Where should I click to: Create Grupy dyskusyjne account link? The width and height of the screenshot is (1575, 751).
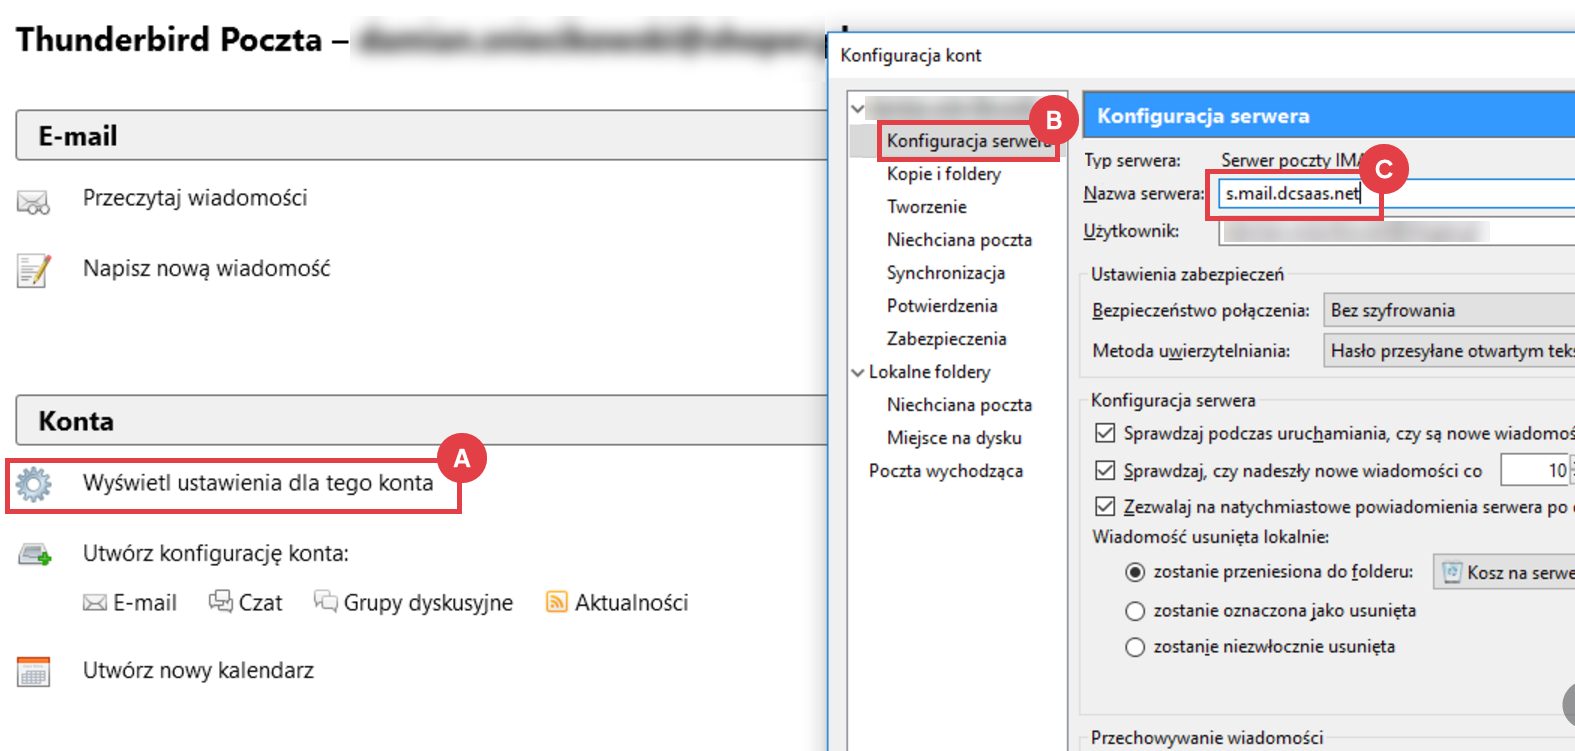click(x=428, y=603)
